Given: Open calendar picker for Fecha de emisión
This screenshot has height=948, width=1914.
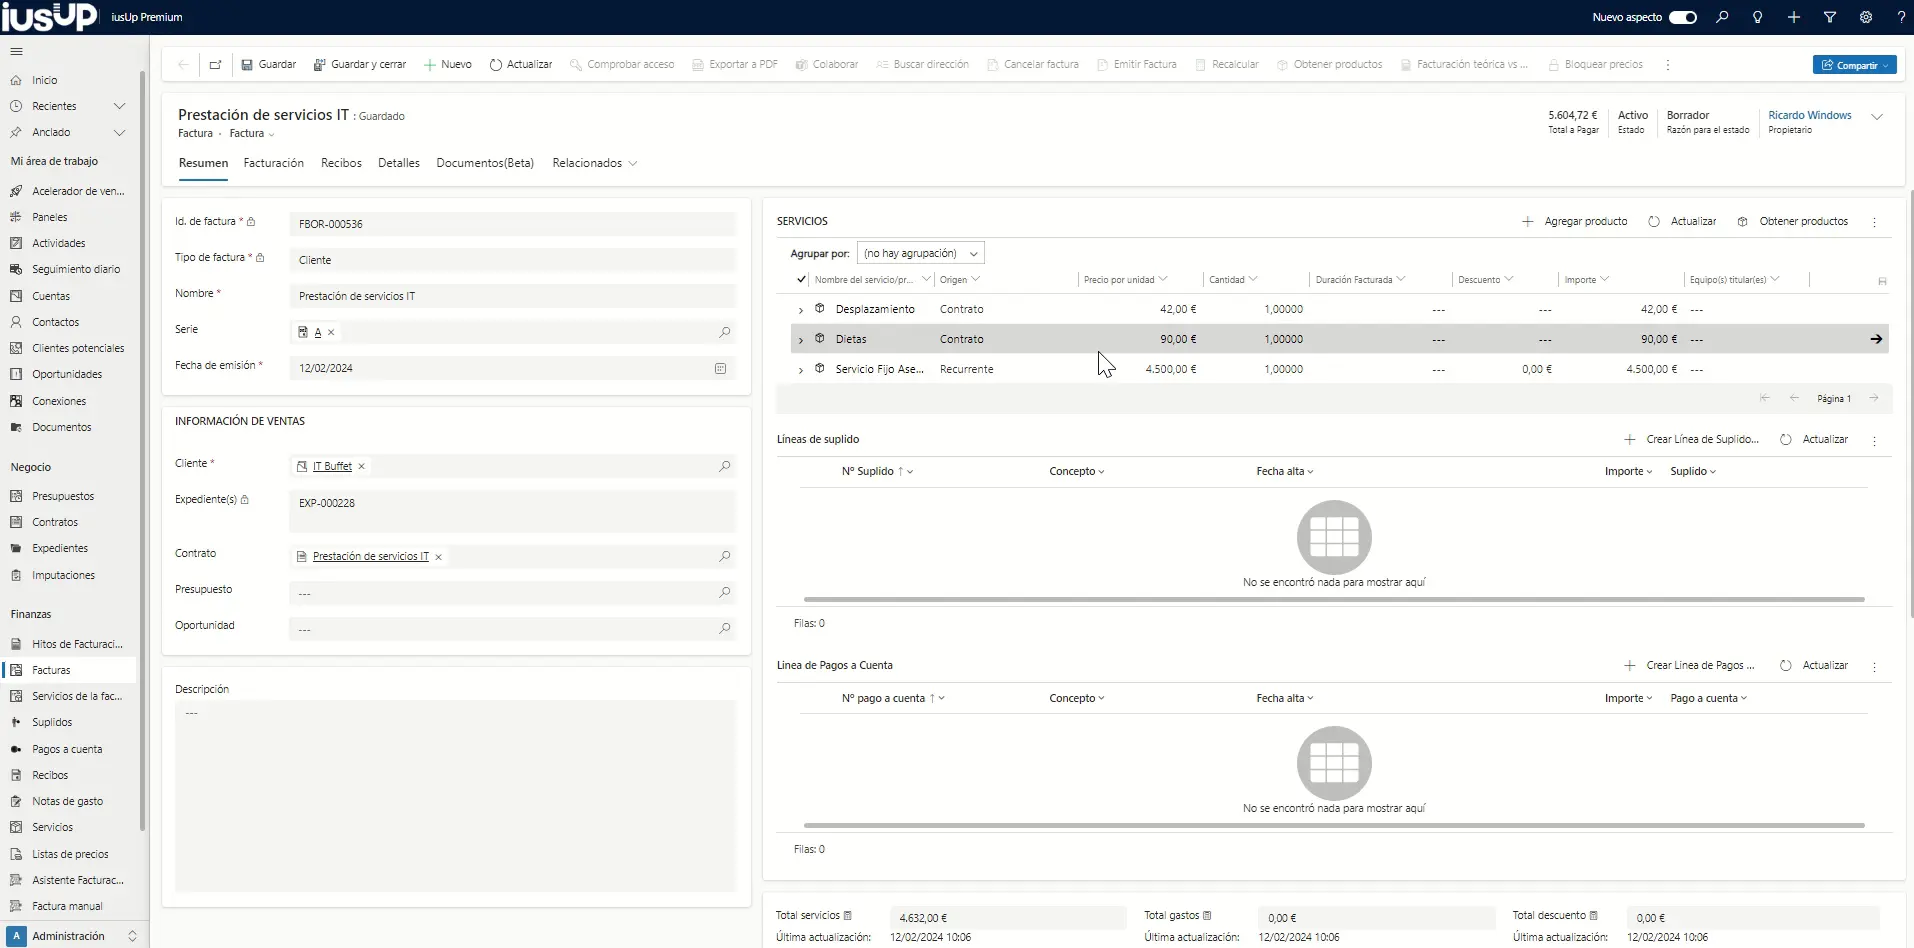Looking at the screenshot, I should (720, 368).
